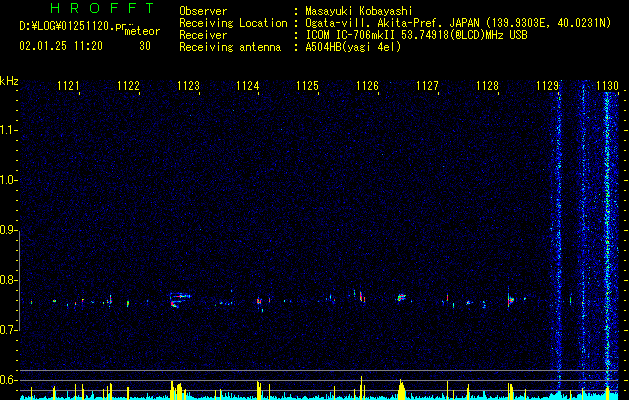Click the gray frequency range bracket beside 0.8
This screenshot has width=629, height=400.
[19, 280]
